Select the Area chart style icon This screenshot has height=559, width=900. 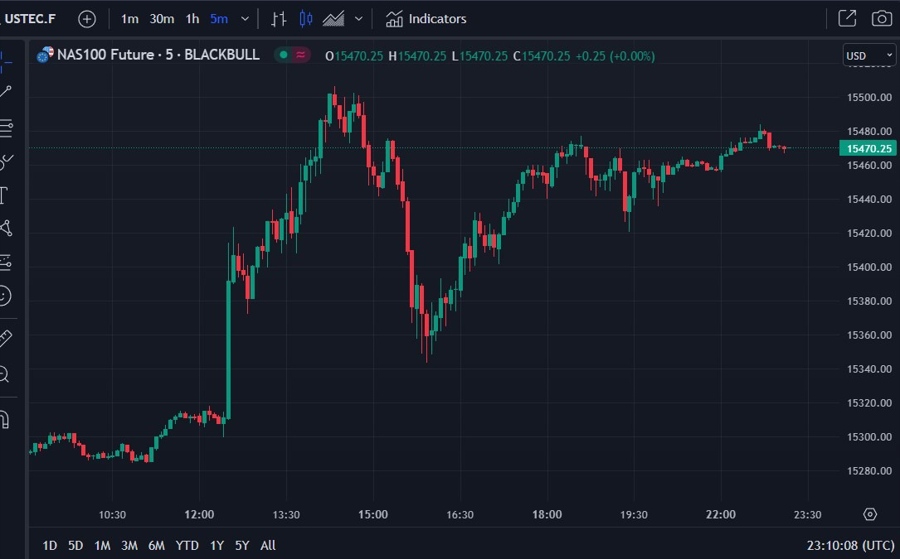[333, 19]
